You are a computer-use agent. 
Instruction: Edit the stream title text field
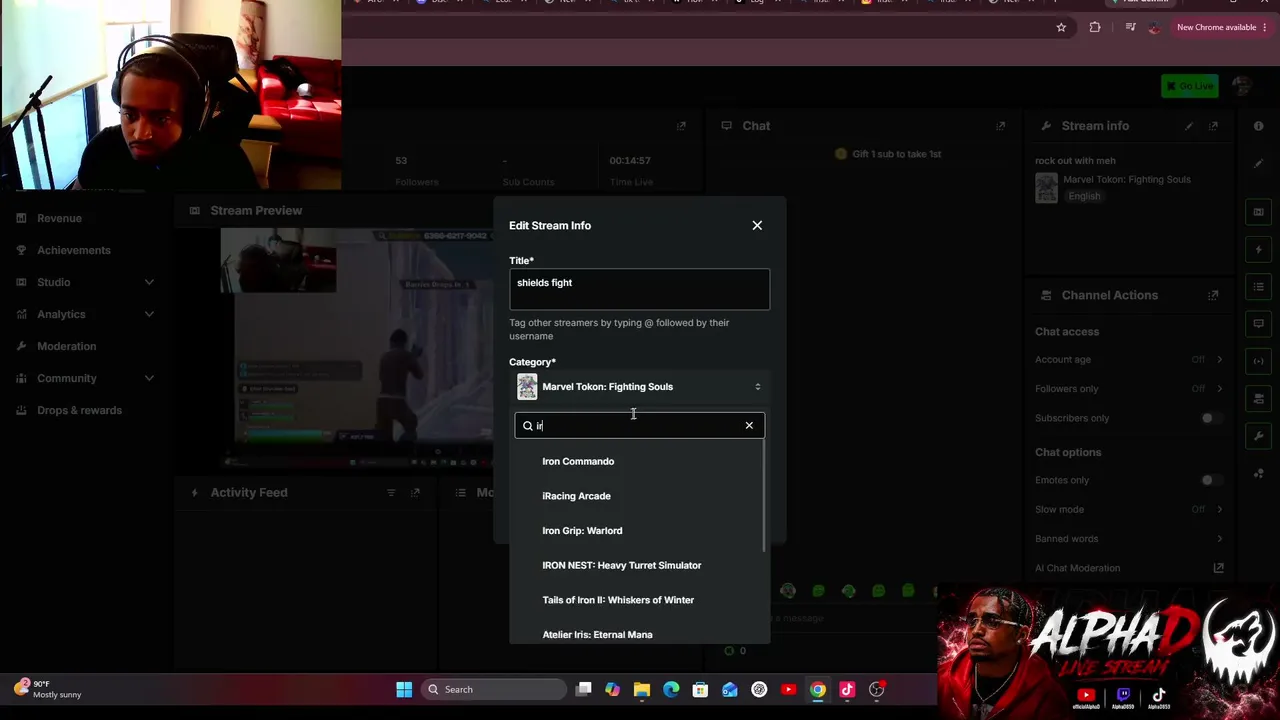click(639, 289)
